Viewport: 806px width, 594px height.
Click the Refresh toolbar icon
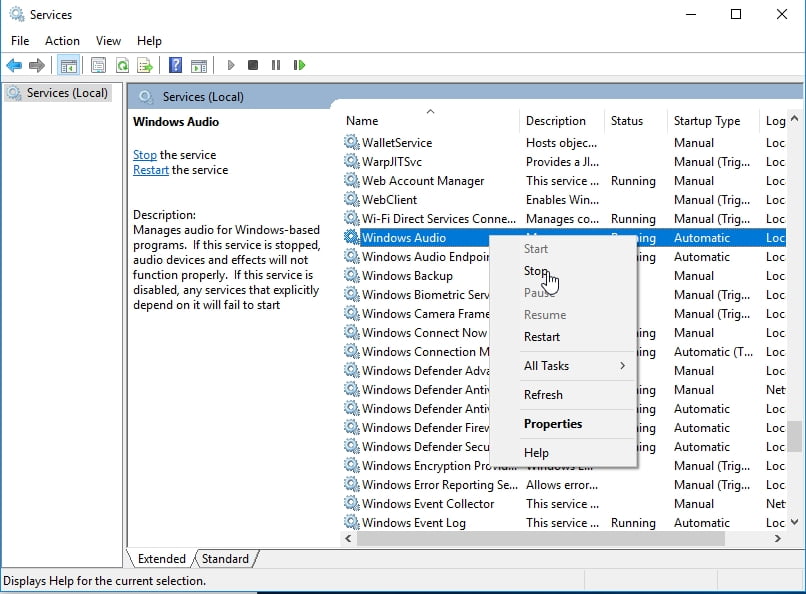pos(122,66)
